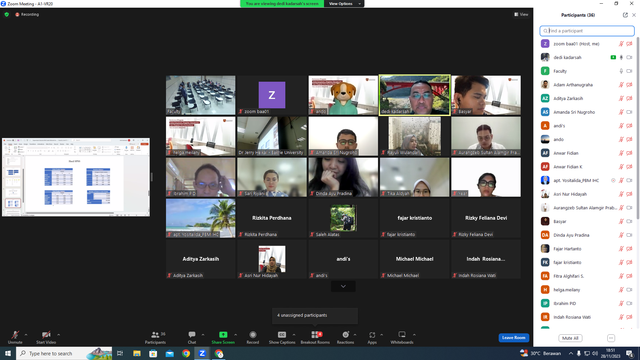
Task: Click the Find a participant search field
Action: coord(587,31)
